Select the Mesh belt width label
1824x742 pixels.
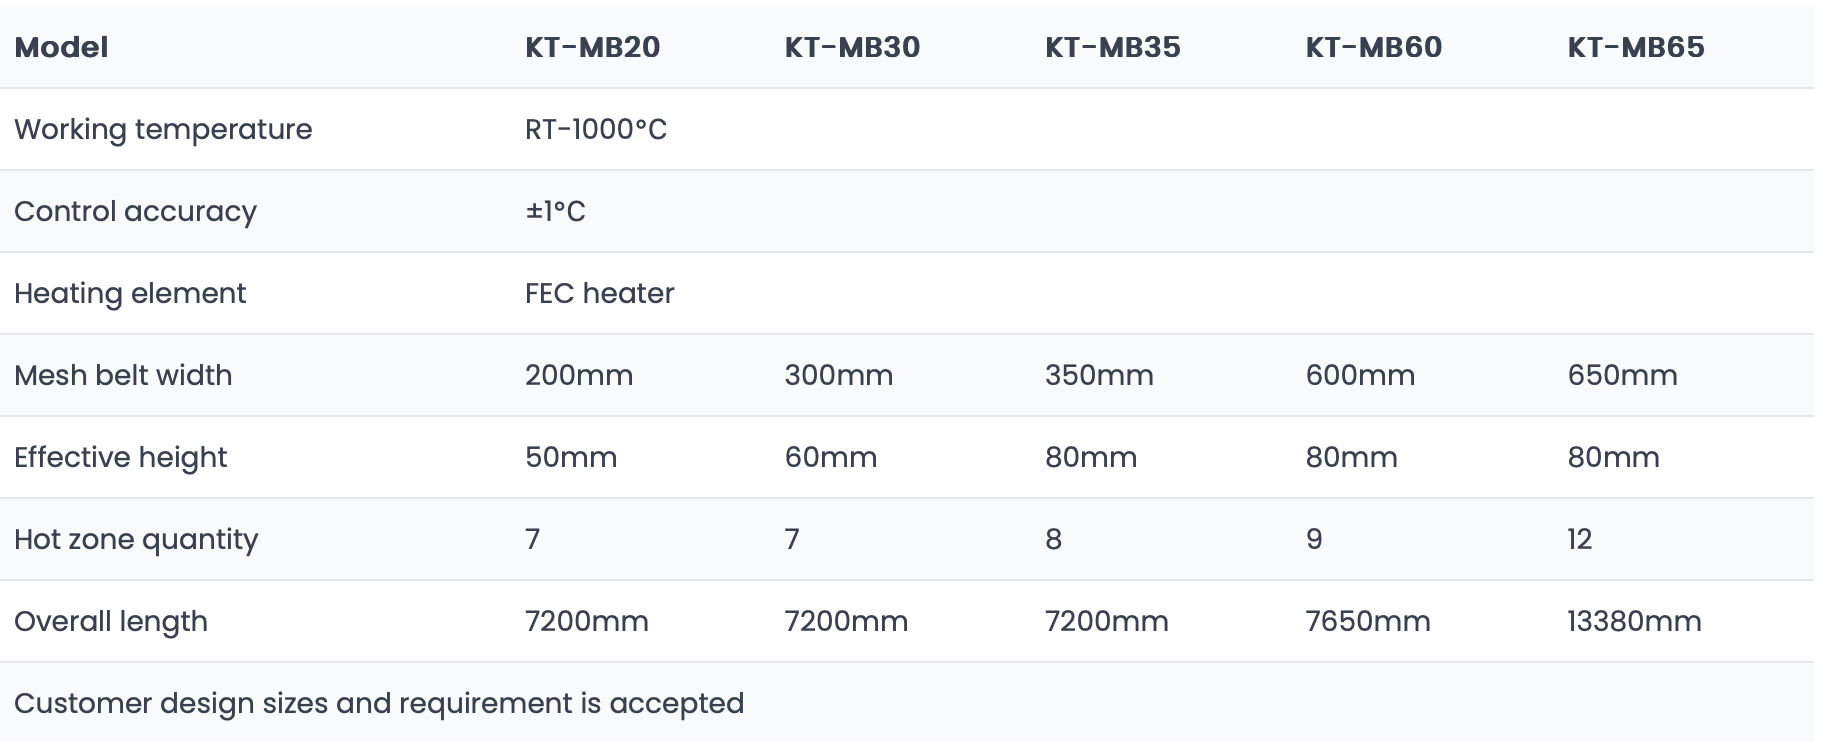pyautogui.click(x=123, y=375)
